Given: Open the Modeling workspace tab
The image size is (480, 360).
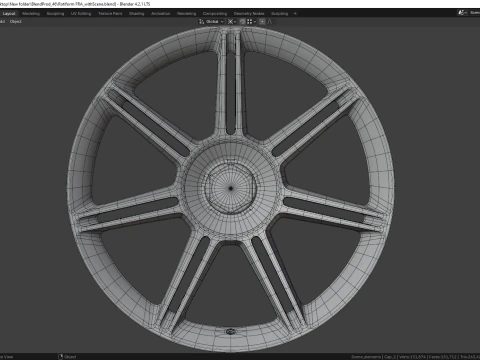Looking at the screenshot, I should click(x=31, y=14).
